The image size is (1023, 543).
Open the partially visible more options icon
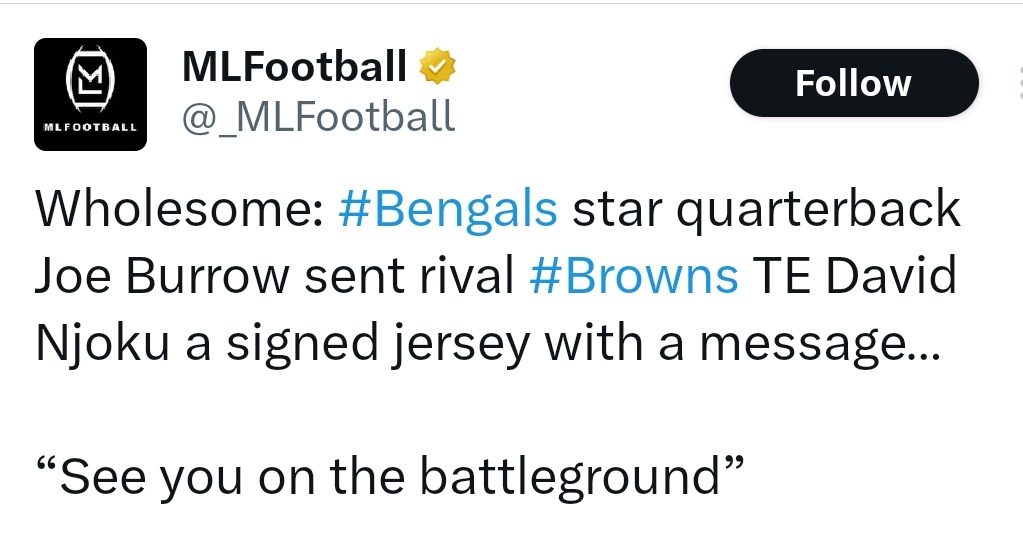tap(1020, 83)
